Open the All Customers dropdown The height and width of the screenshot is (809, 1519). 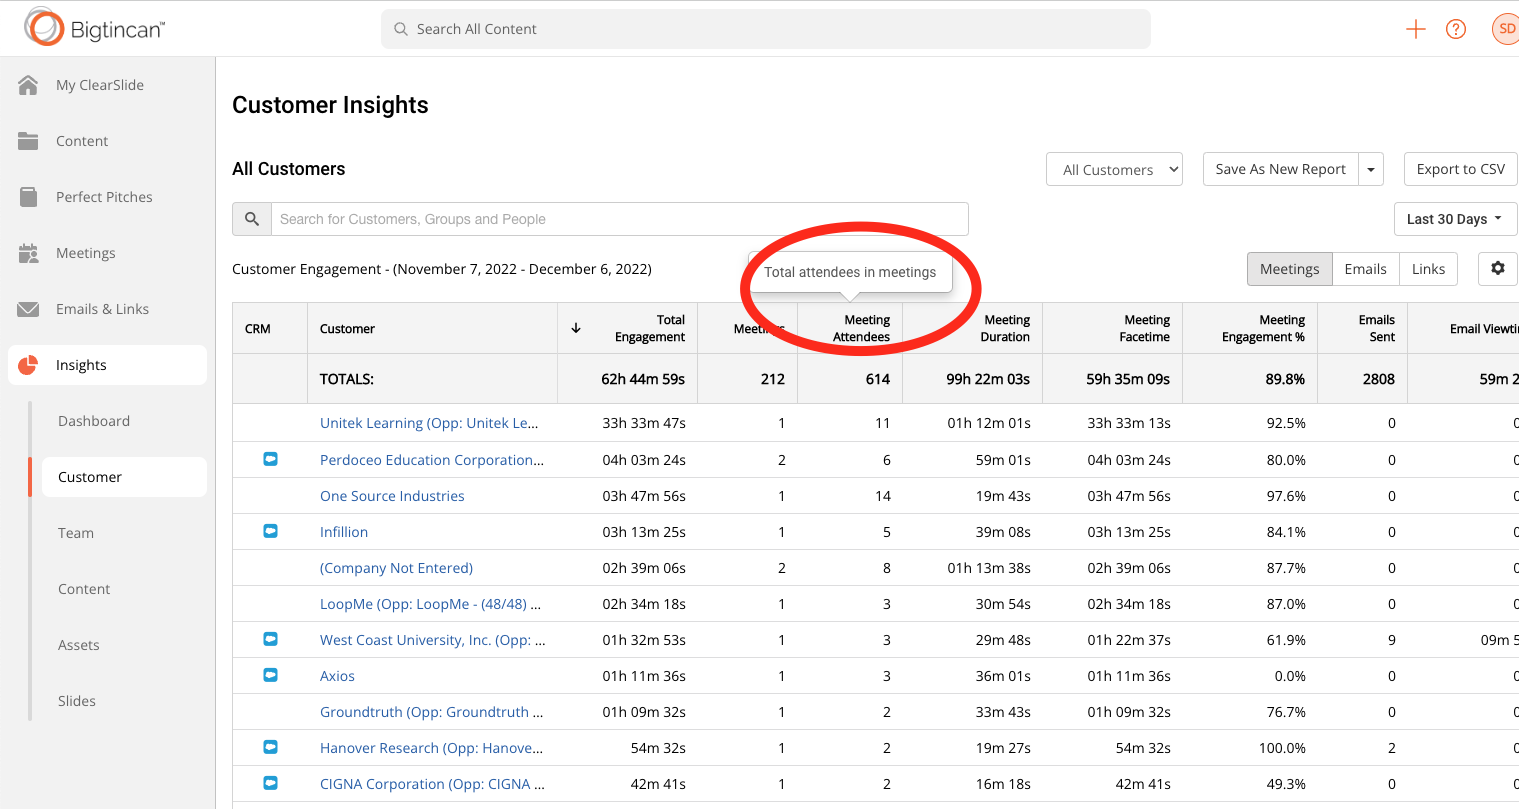(x=1115, y=170)
